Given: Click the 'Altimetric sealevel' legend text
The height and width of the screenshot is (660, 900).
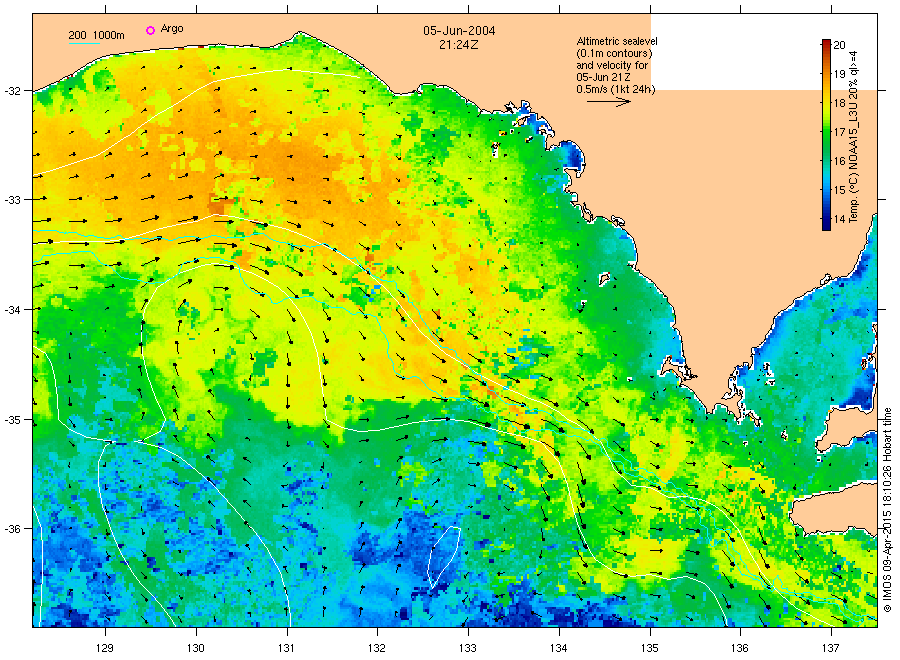Looking at the screenshot, I should (616, 41).
